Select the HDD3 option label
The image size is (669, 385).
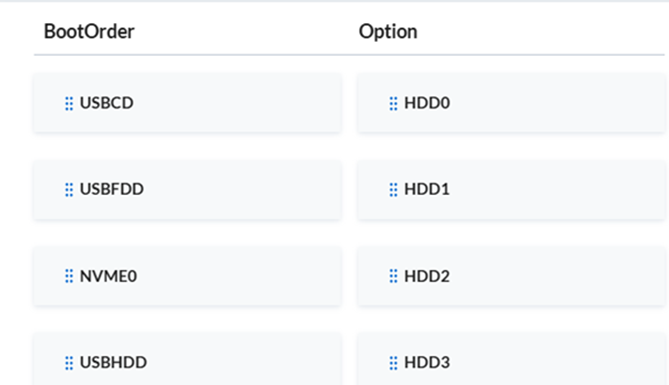tap(427, 362)
